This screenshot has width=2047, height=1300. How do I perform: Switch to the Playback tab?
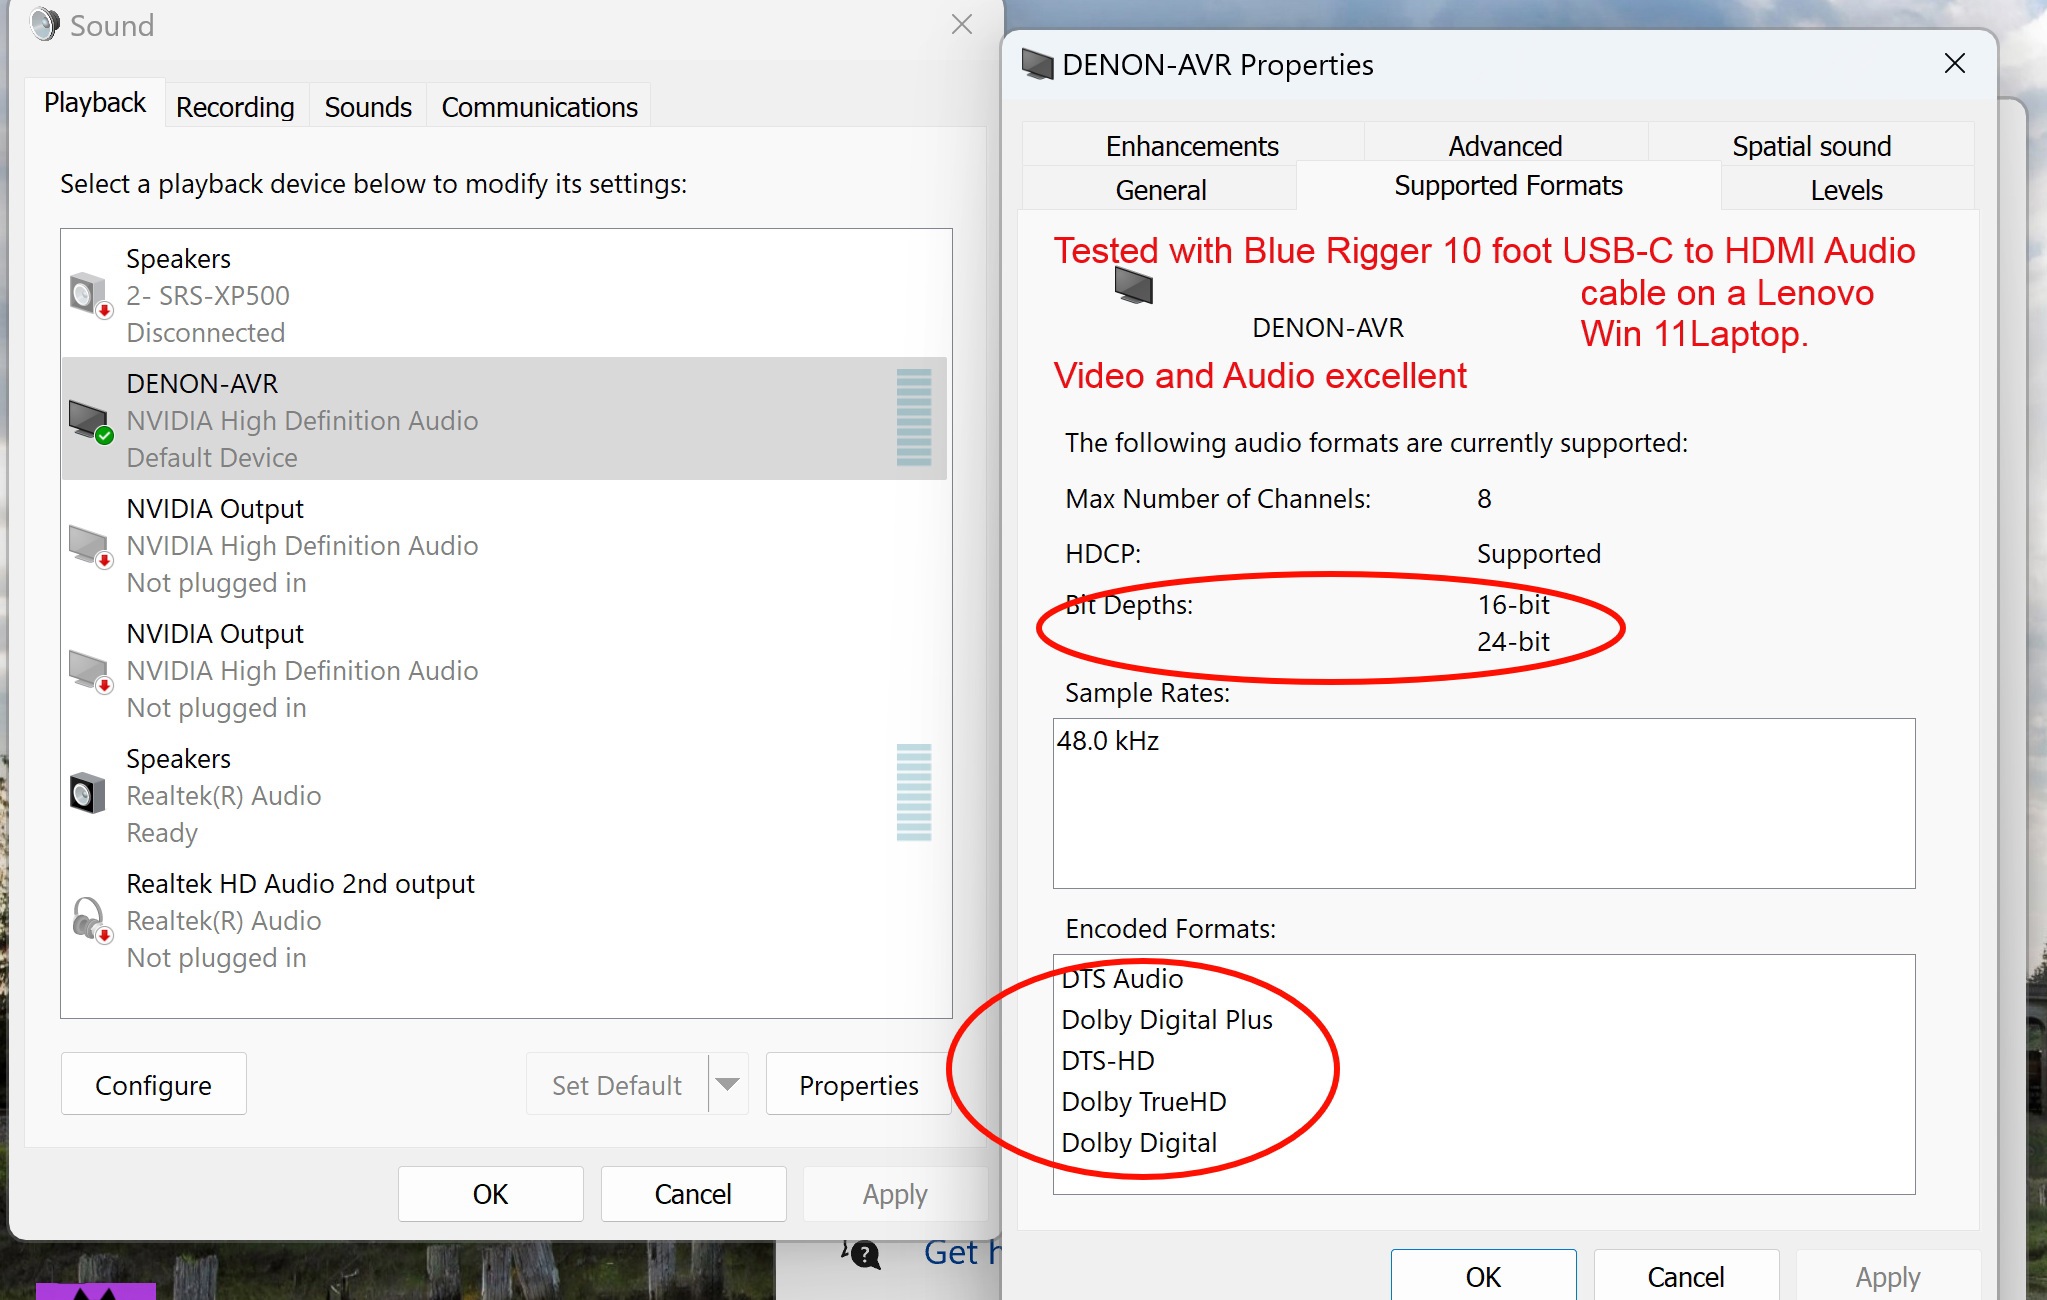click(x=95, y=103)
